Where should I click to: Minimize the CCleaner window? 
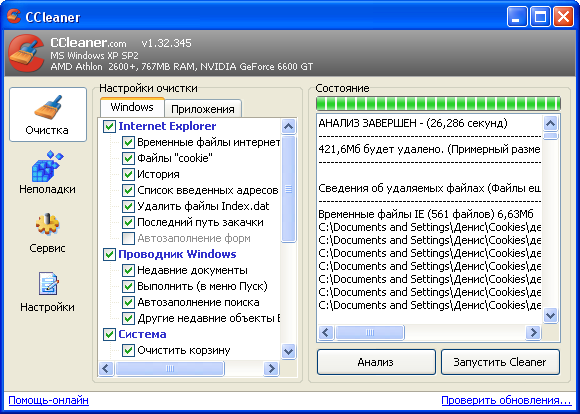pos(517,17)
